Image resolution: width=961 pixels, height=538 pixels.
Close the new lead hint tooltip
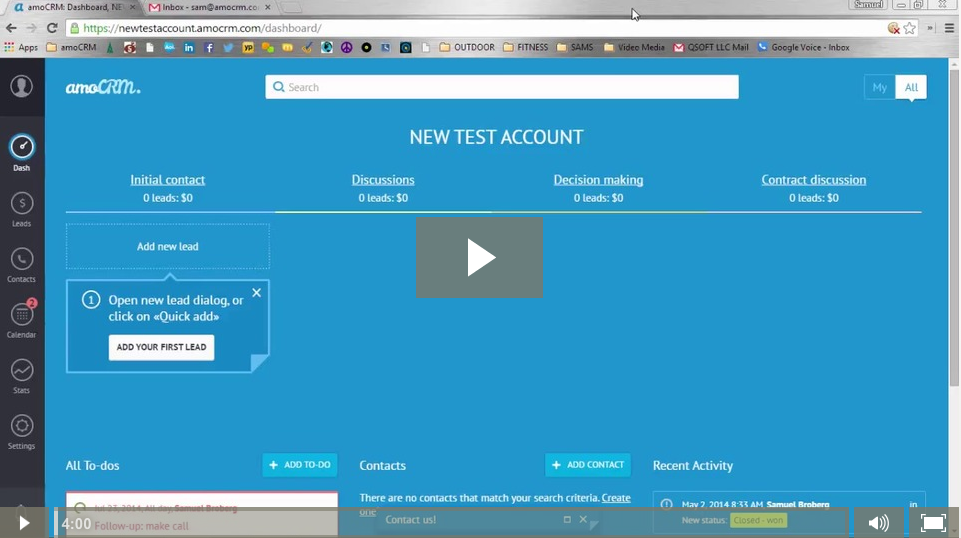(257, 293)
